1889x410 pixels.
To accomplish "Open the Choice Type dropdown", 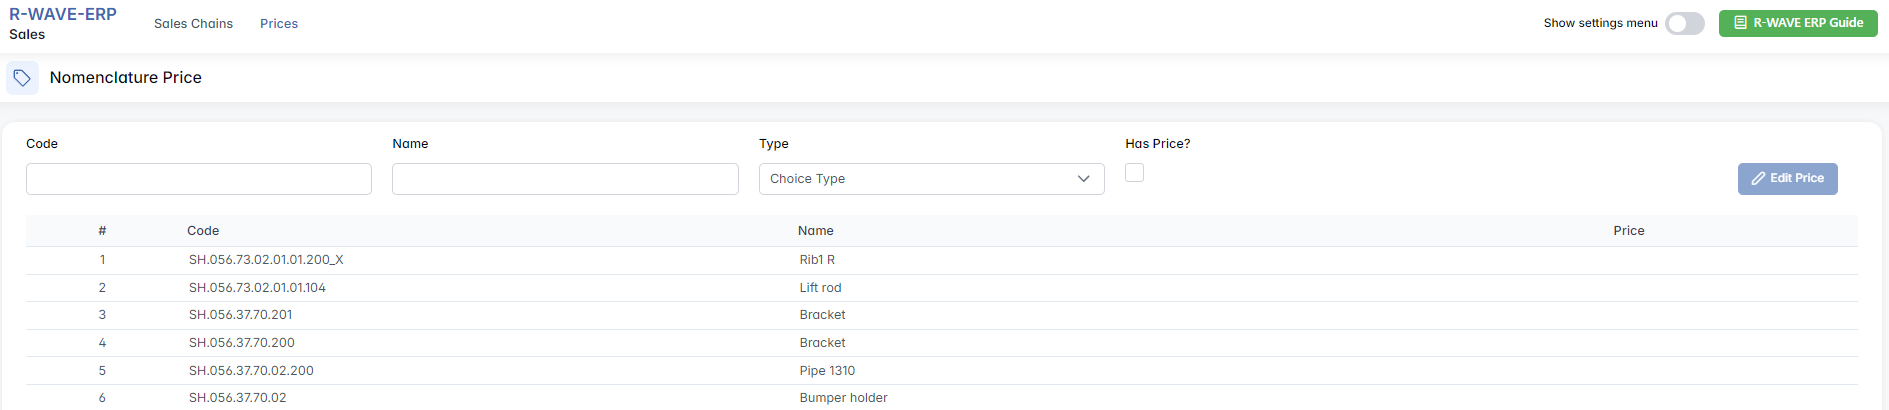I will [x=931, y=179].
